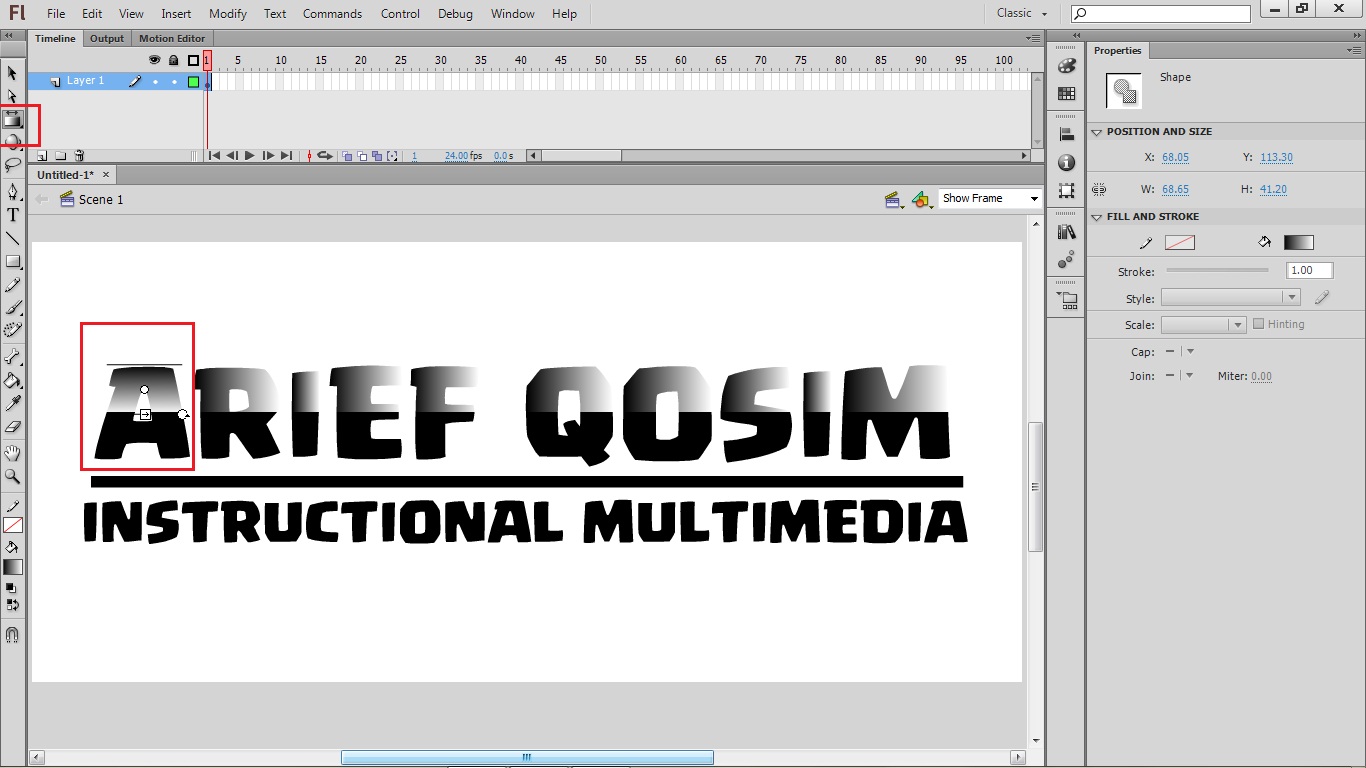Screen dimensions: 1366x768
Task: Open the gradient fill swatch in Properties
Action: coord(1298,242)
